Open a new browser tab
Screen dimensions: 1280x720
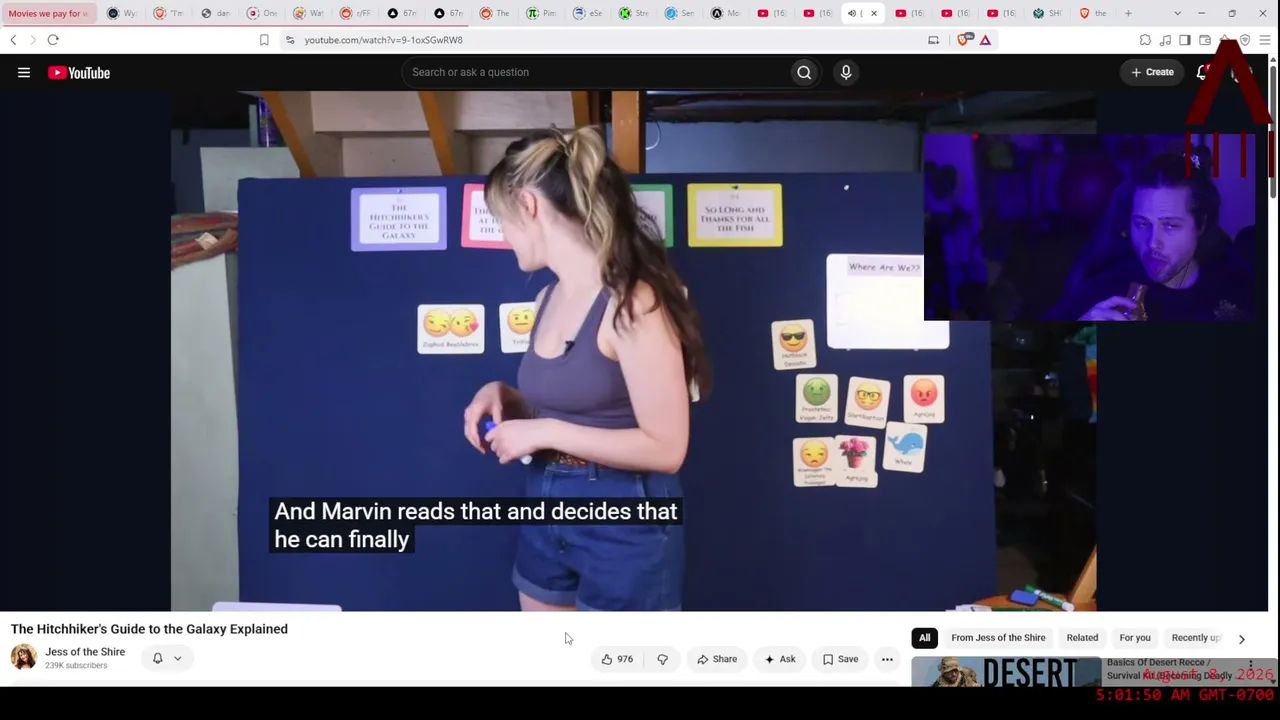1128,13
